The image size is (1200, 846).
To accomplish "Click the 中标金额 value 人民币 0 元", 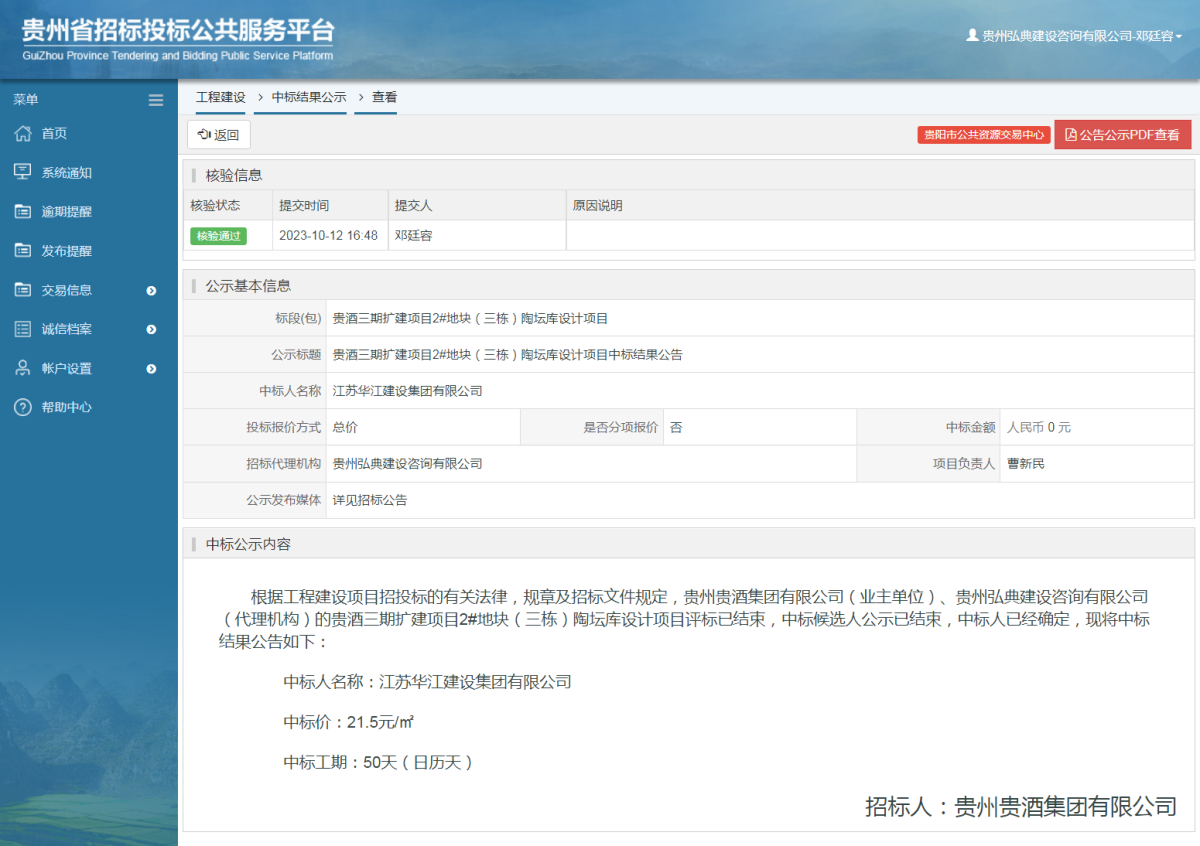I will pos(1039,427).
